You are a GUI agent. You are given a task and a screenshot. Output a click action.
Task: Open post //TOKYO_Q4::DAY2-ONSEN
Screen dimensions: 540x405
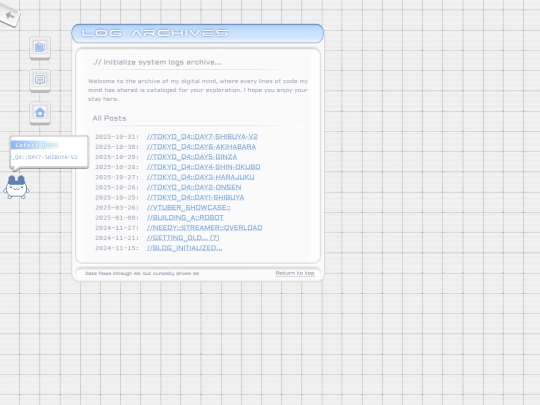(194, 187)
